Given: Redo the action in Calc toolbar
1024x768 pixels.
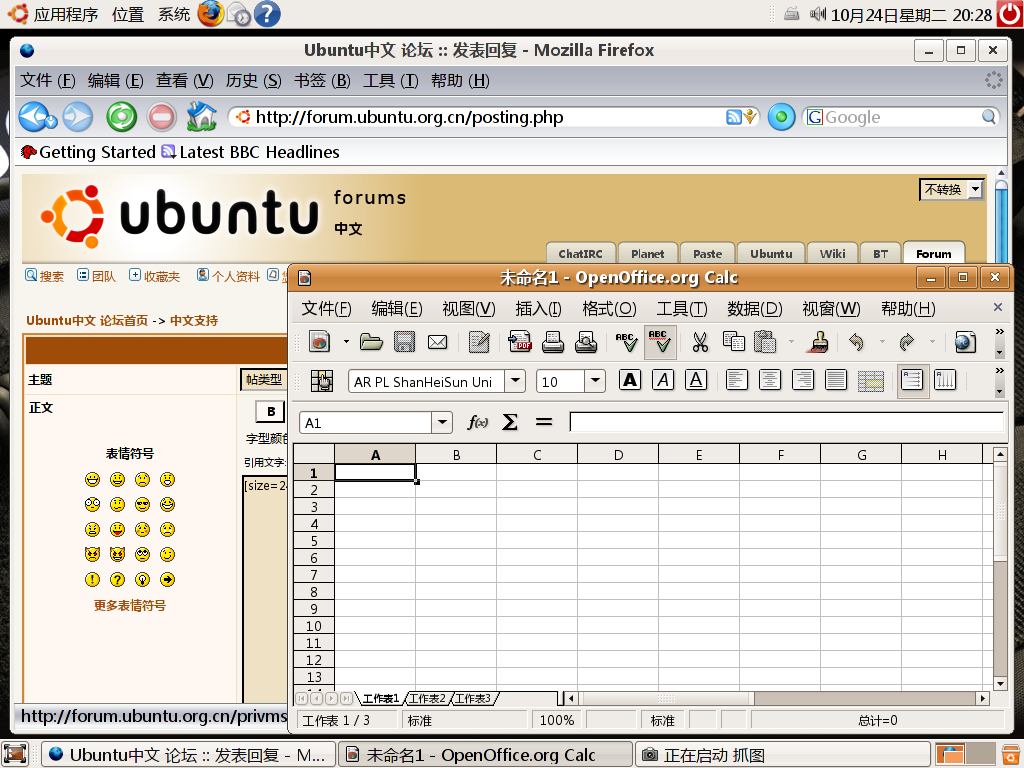Looking at the screenshot, I should (x=906, y=342).
